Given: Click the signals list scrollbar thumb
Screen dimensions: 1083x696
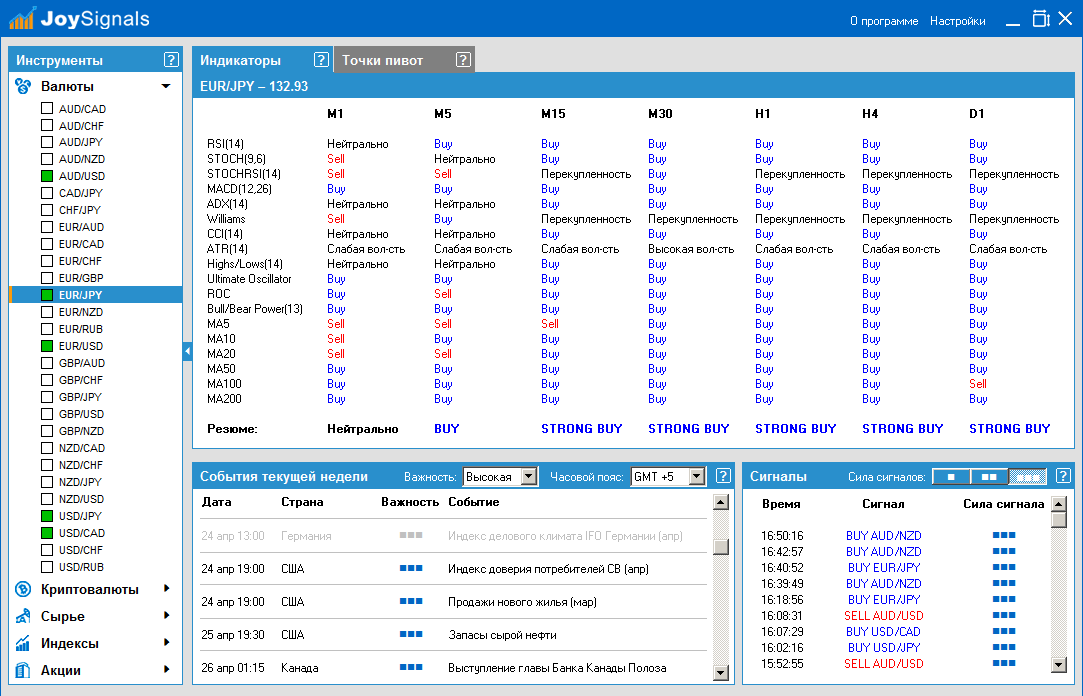Looking at the screenshot, I should 1058,519.
